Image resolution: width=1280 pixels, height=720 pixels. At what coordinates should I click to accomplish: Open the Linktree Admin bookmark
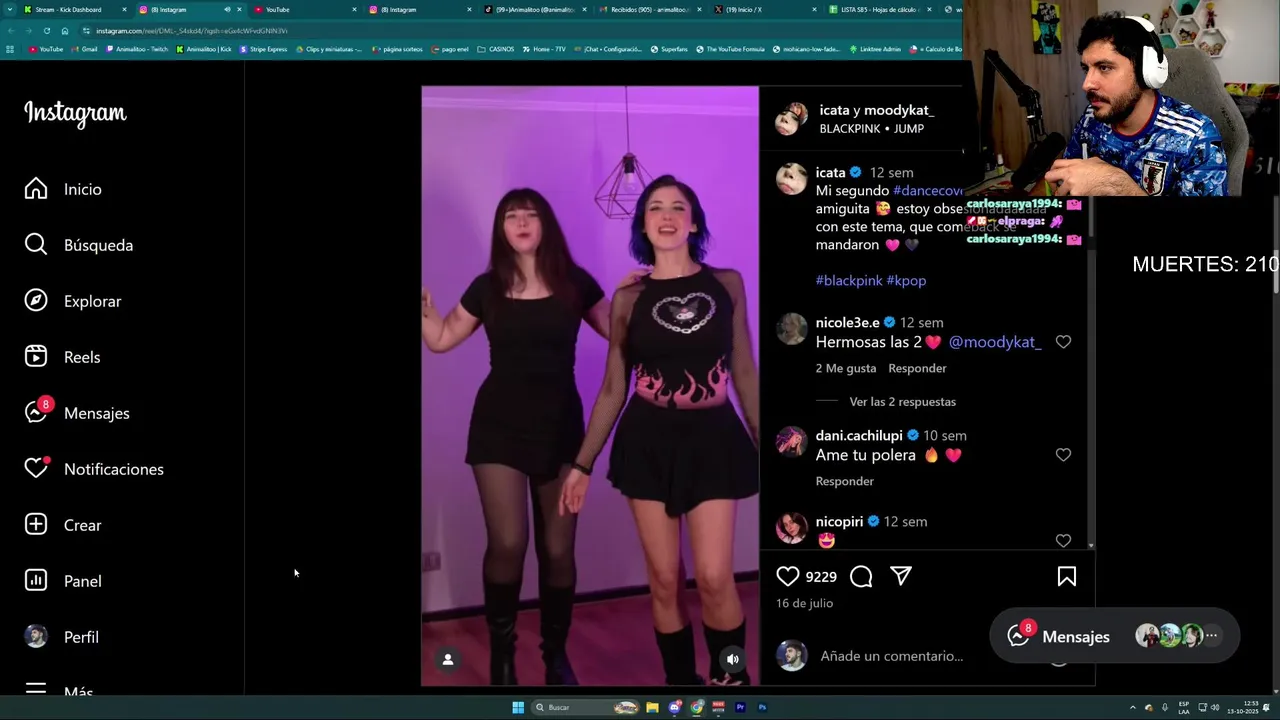875,49
